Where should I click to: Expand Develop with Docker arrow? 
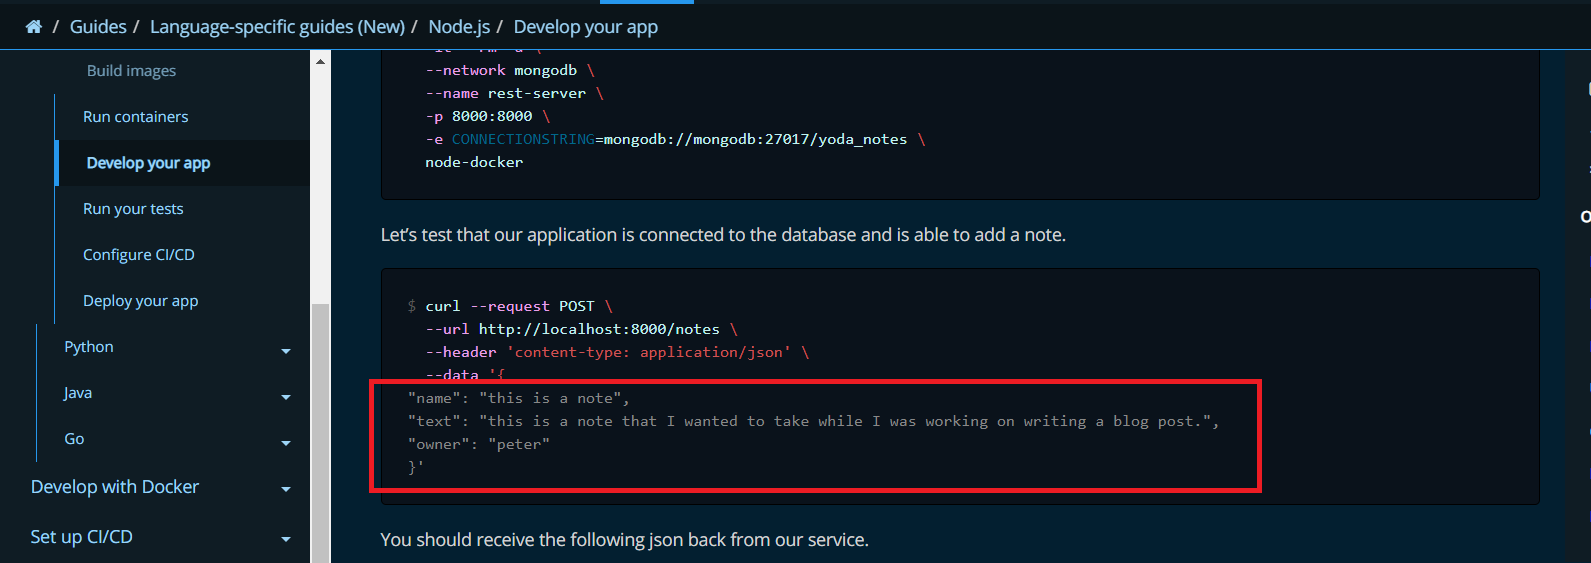coord(286,489)
